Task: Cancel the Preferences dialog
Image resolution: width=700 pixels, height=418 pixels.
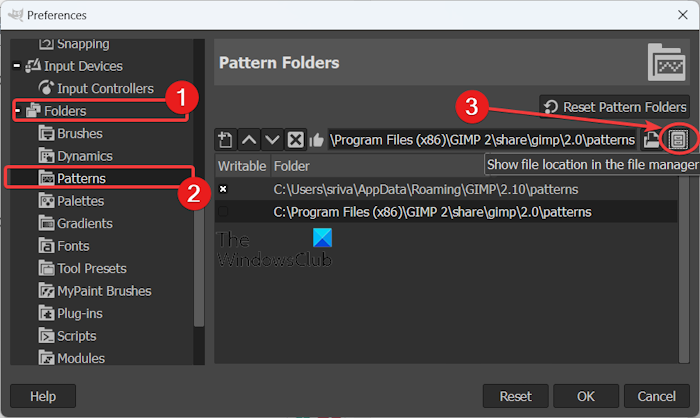Action: [x=656, y=396]
